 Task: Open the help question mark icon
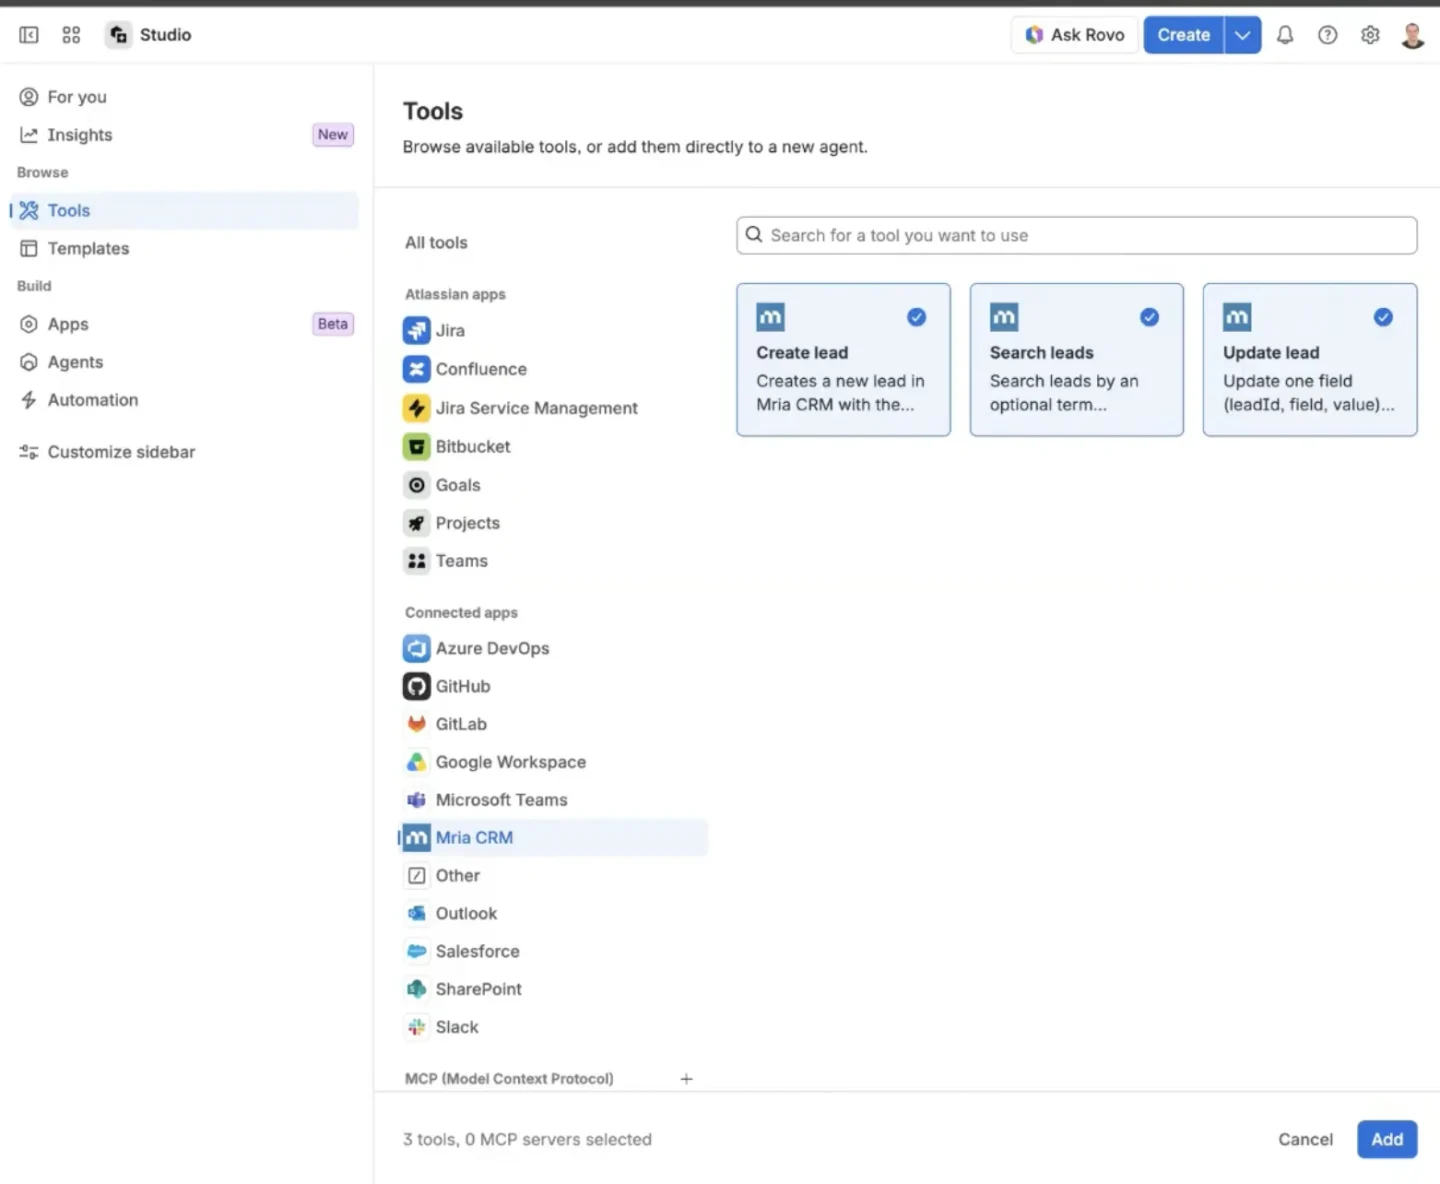coord(1327,35)
